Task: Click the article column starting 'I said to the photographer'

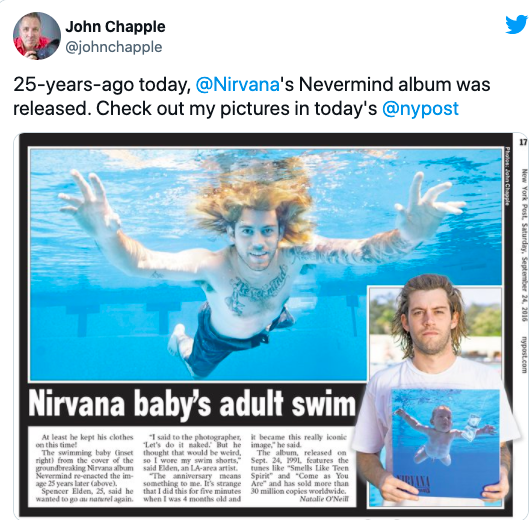Action: pos(192,468)
